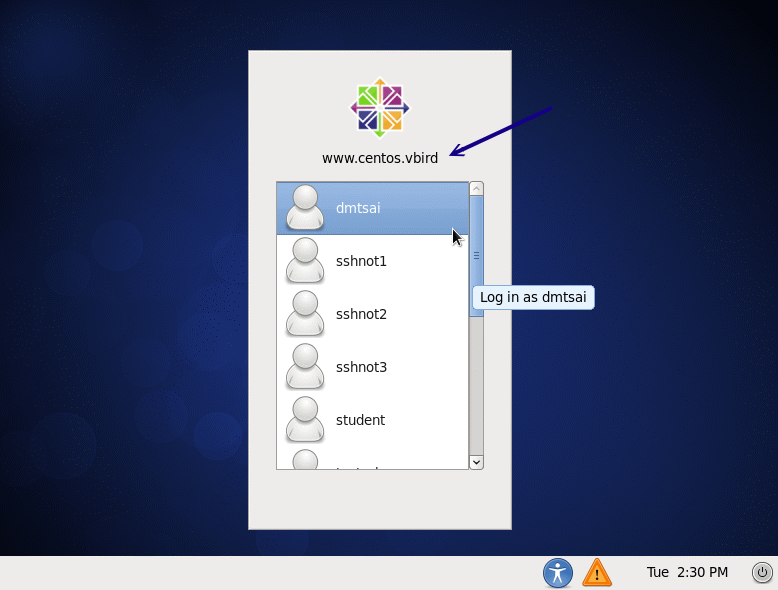Open the power shutdown options button
This screenshot has height=590, width=778.
pos(762,573)
